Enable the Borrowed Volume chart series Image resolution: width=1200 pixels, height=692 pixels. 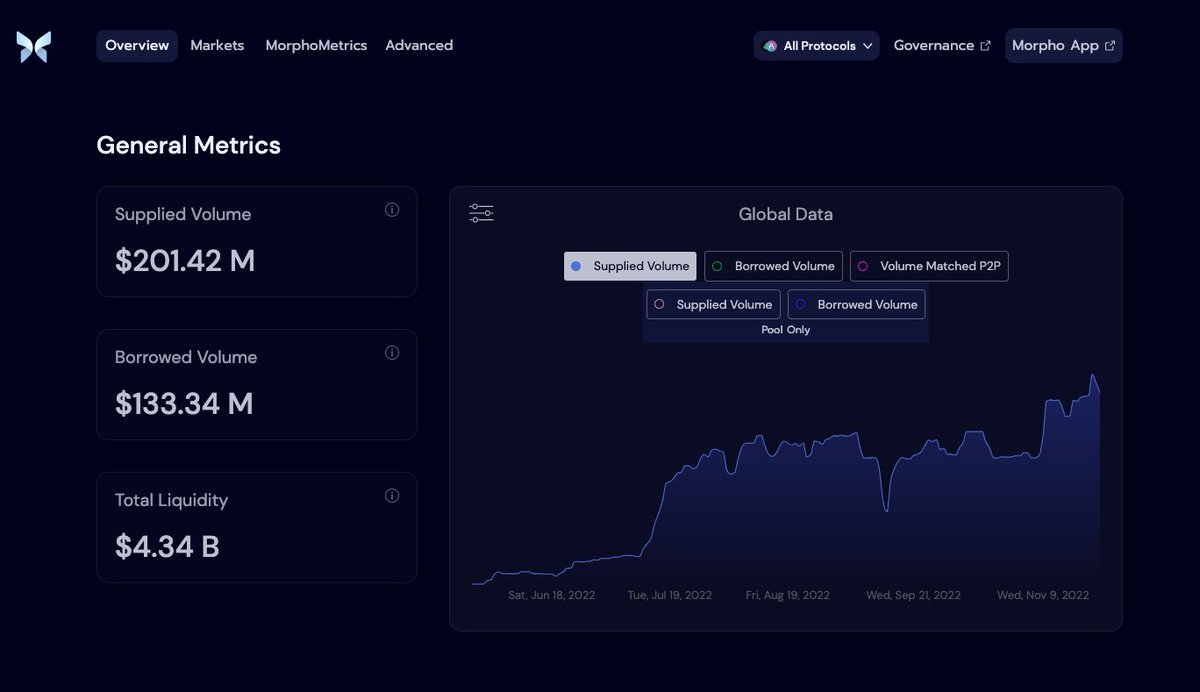click(773, 266)
